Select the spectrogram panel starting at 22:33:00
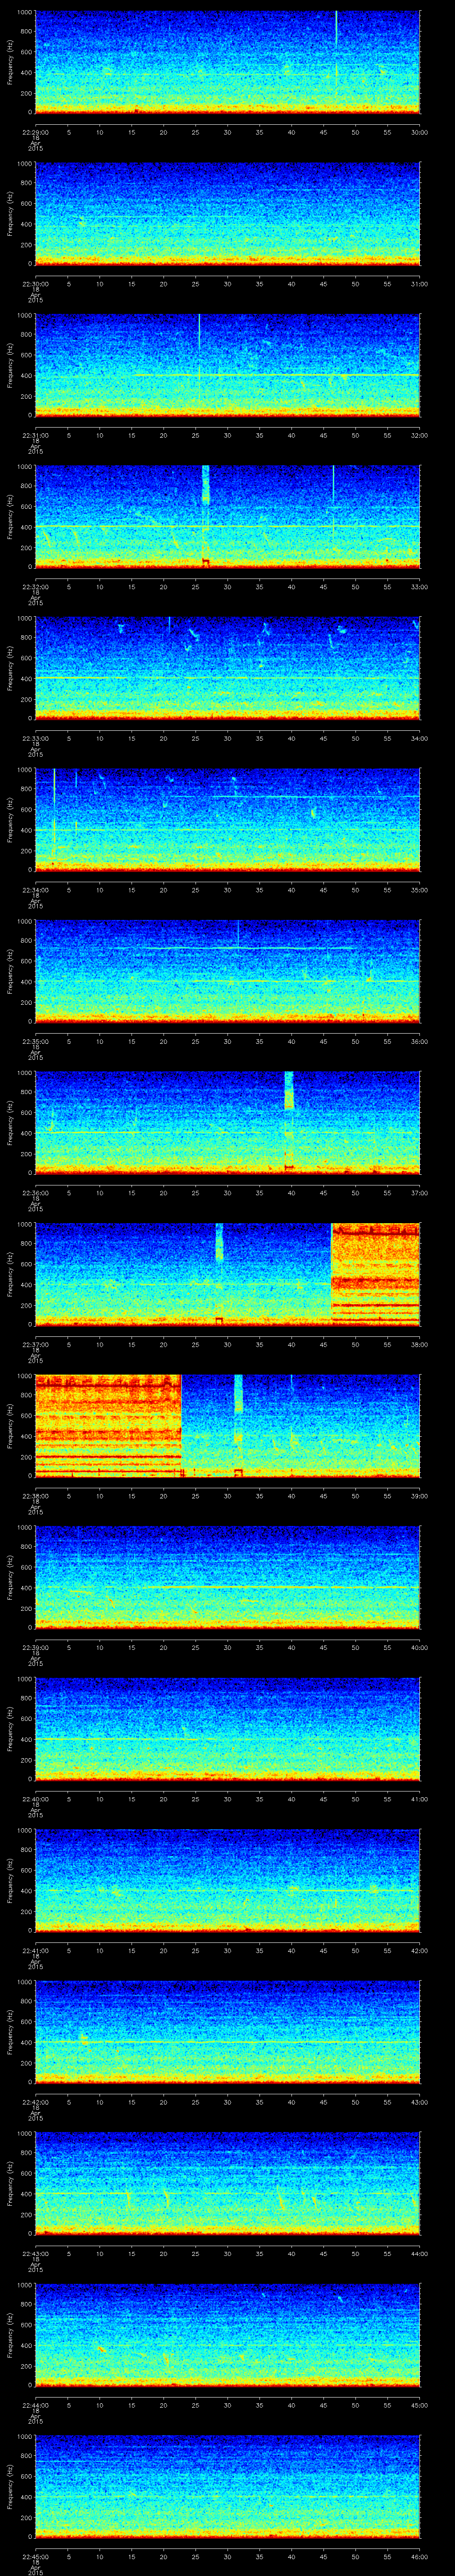Screen dimensions: 455x2576 227,668
